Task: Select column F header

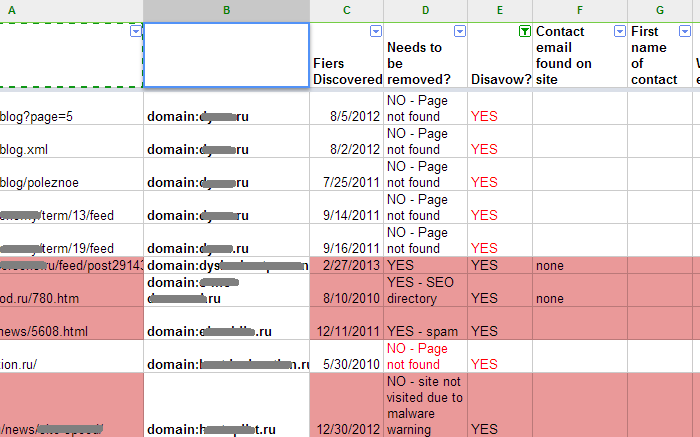Action: click(x=579, y=10)
